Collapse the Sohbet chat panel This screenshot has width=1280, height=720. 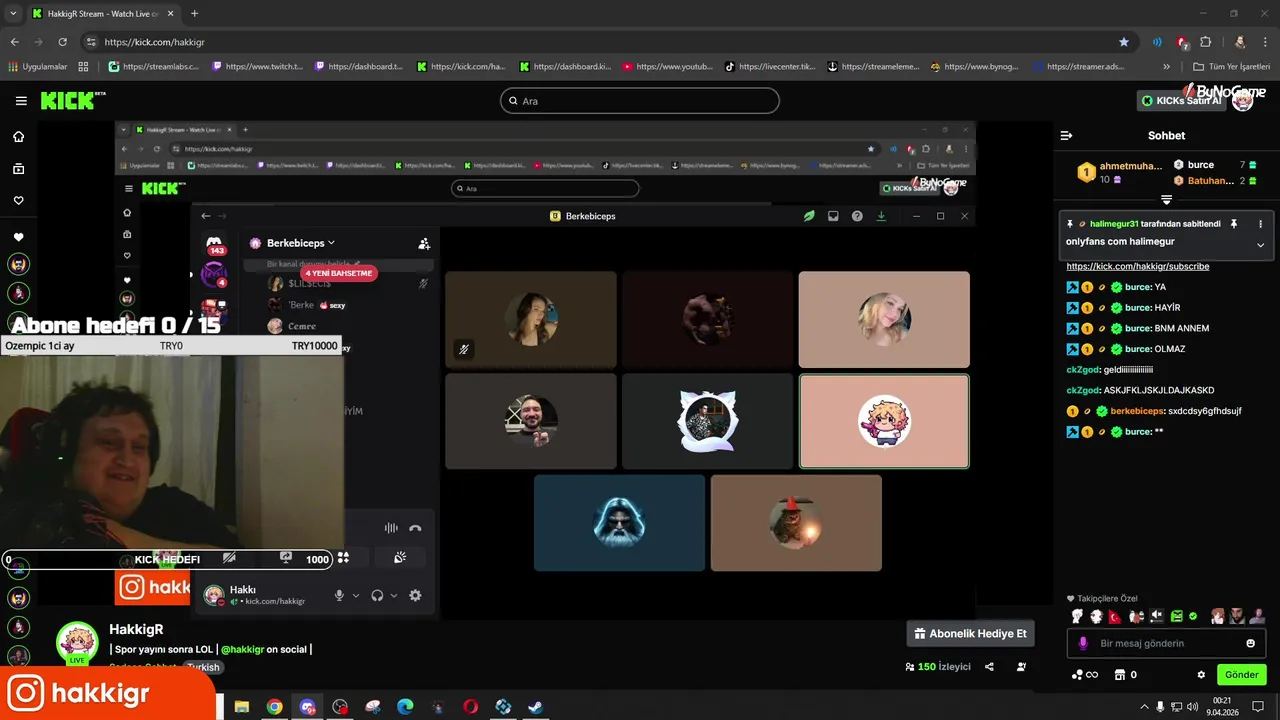(1066, 135)
